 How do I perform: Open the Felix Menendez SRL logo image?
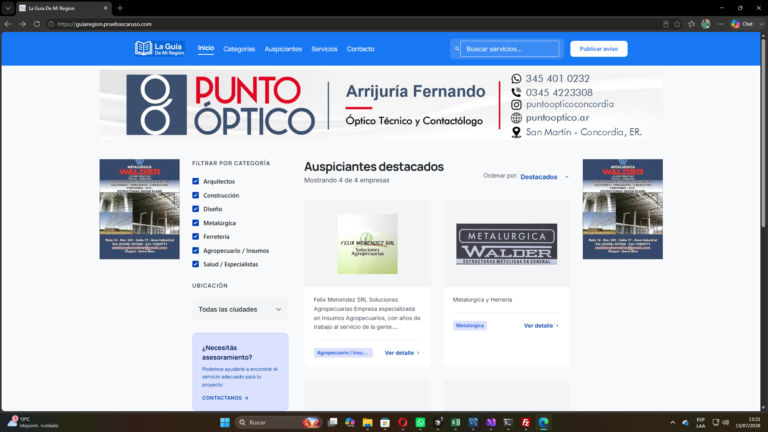tap(367, 244)
